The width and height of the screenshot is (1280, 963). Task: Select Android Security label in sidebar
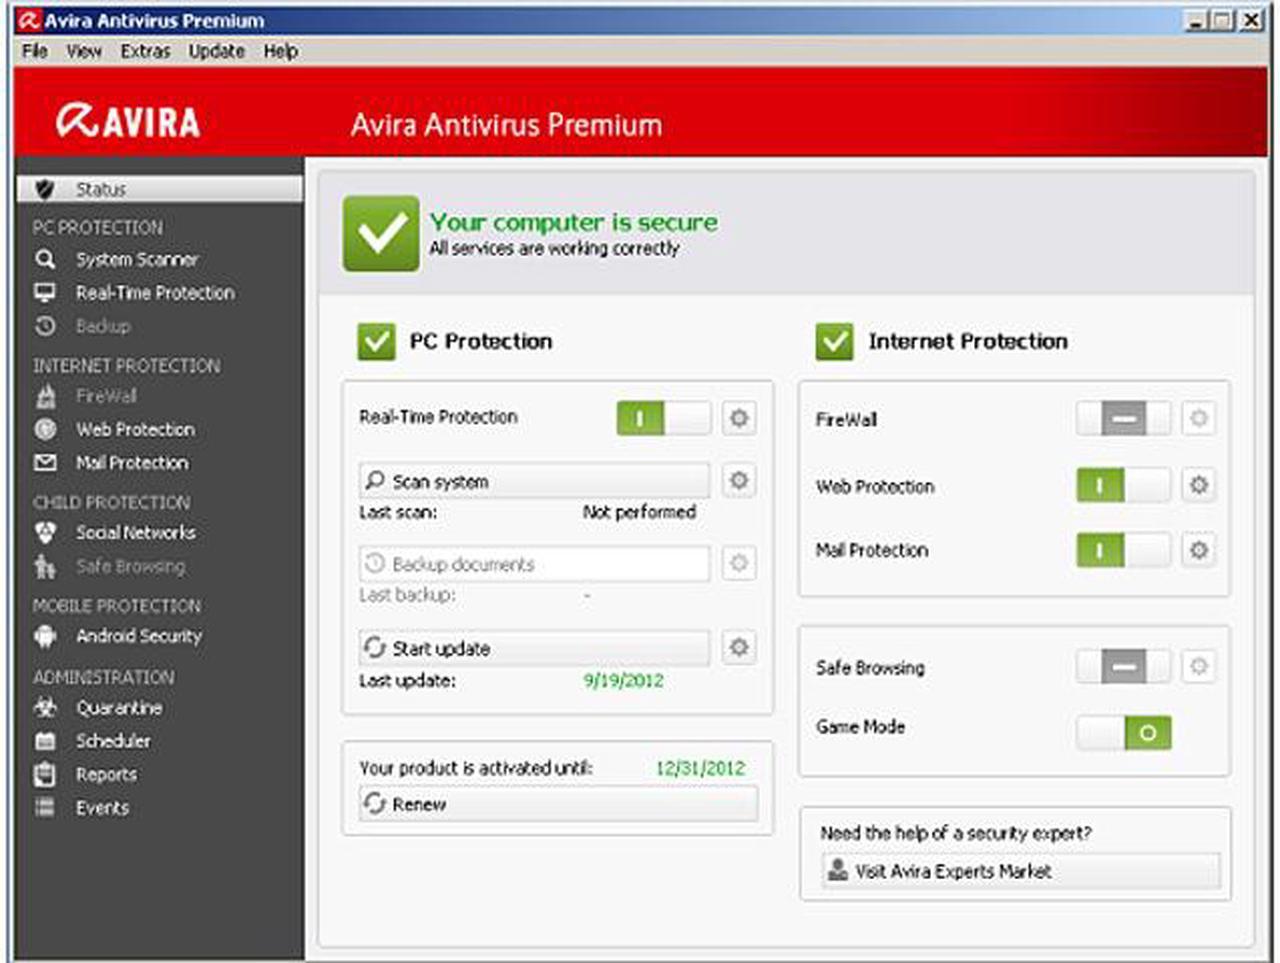click(139, 636)
